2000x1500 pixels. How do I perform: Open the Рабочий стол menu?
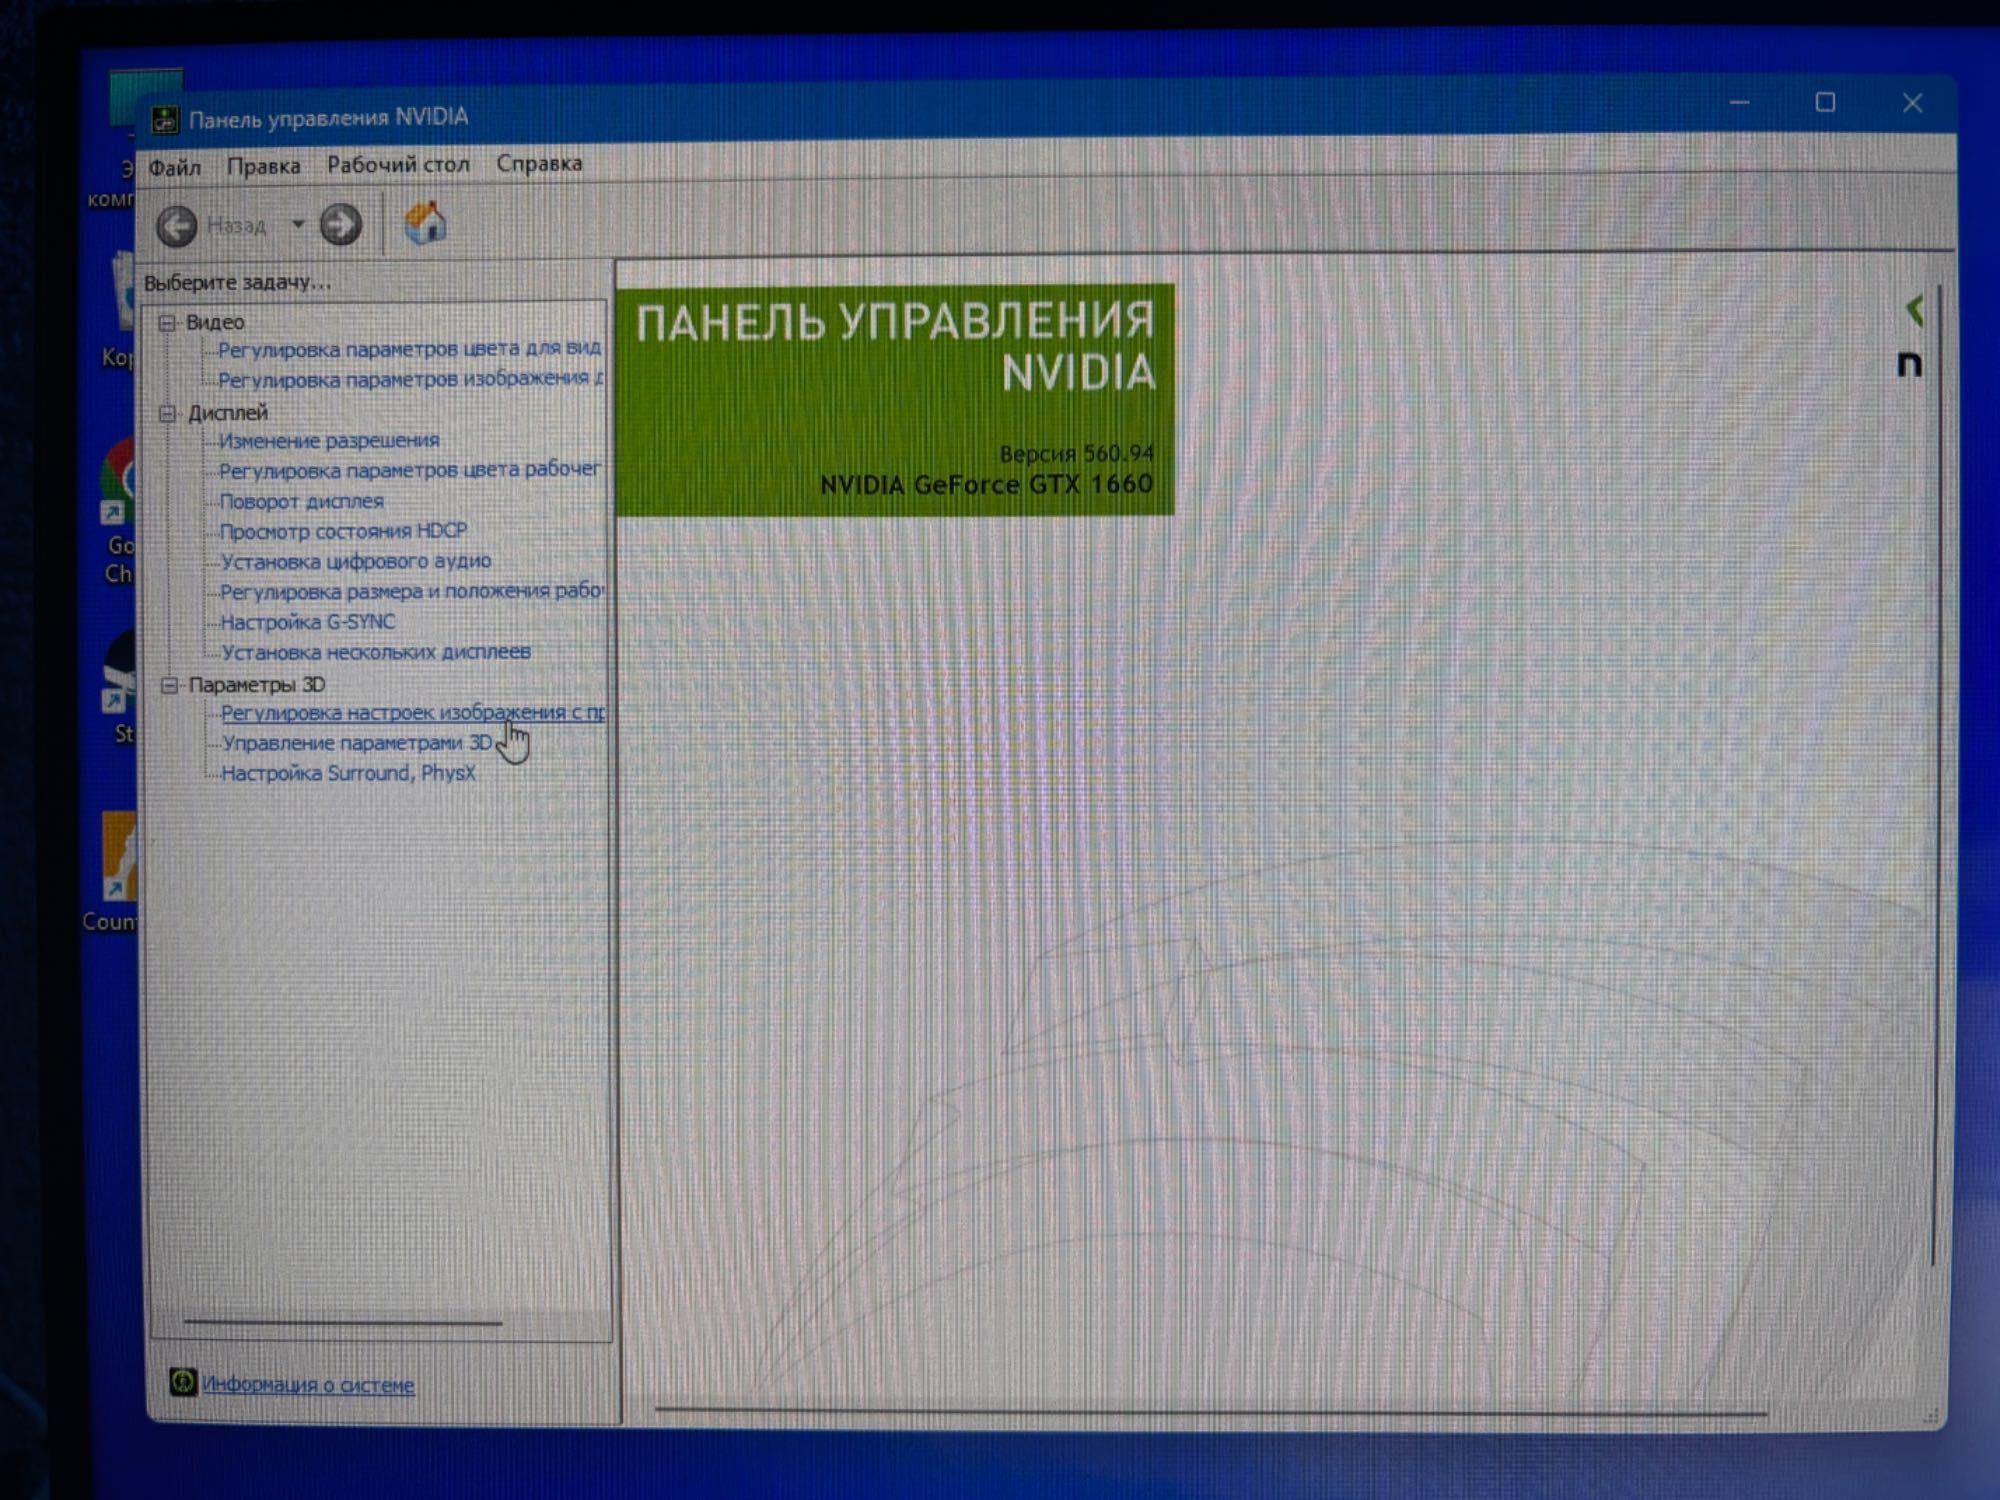[x=398, y=164]
